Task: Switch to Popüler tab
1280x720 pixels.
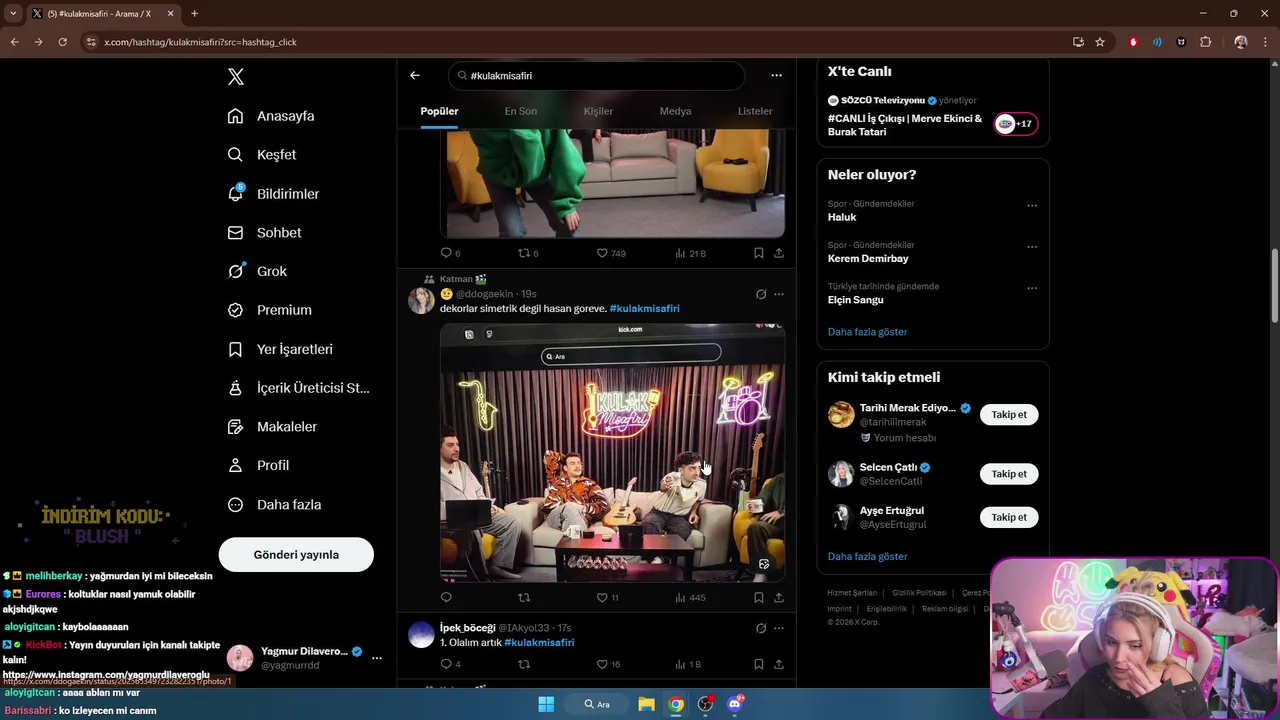Action: (x=439, y=111)
